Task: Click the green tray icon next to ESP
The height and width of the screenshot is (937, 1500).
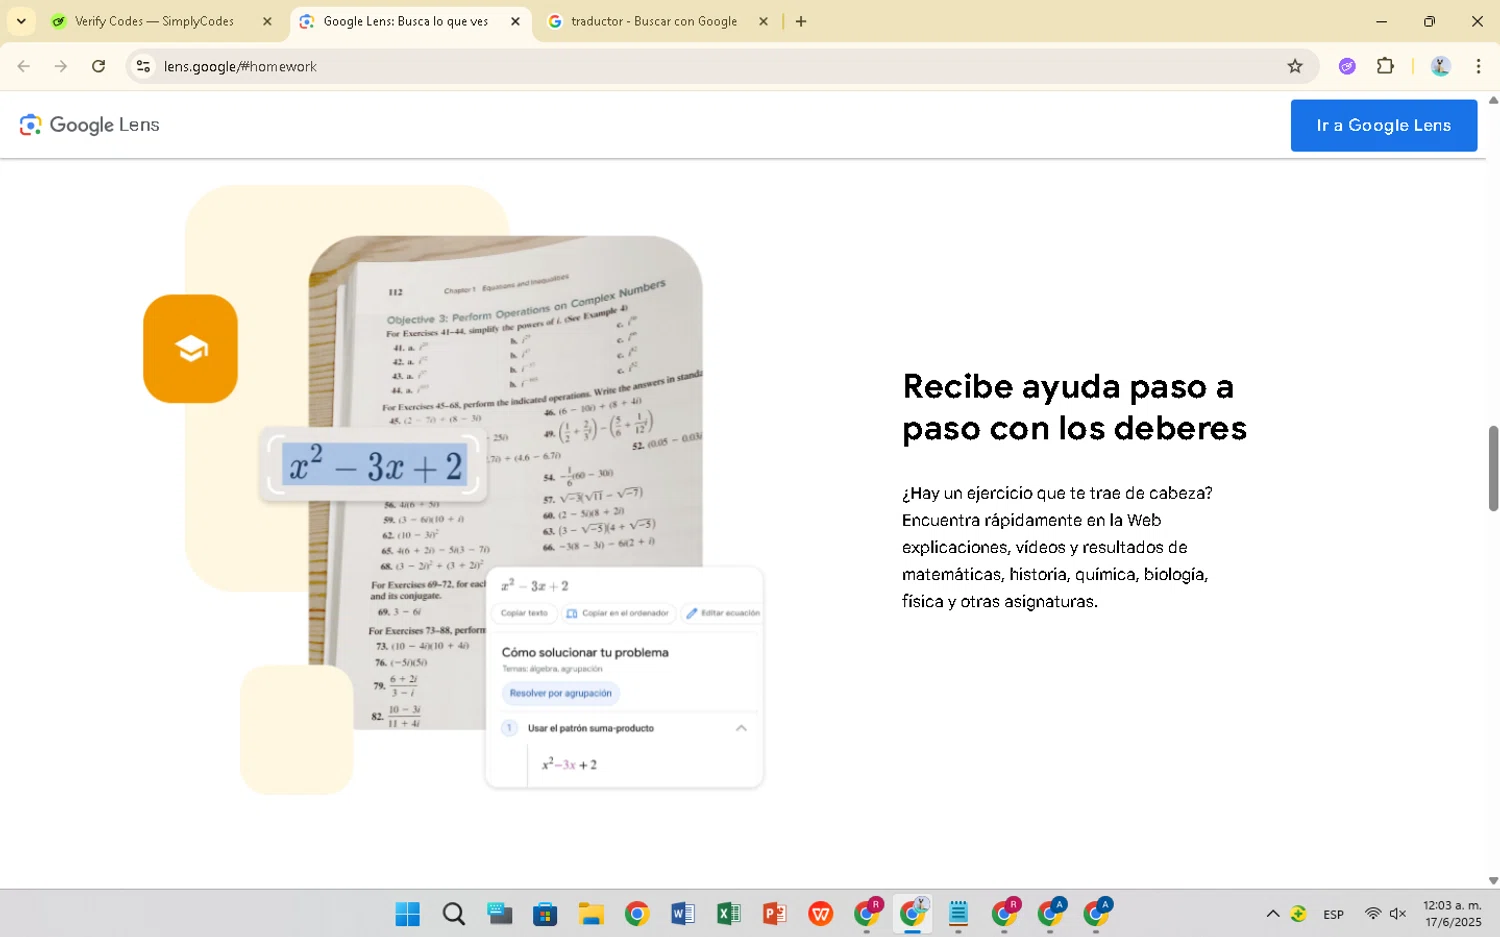Action: pos(1298,914)
